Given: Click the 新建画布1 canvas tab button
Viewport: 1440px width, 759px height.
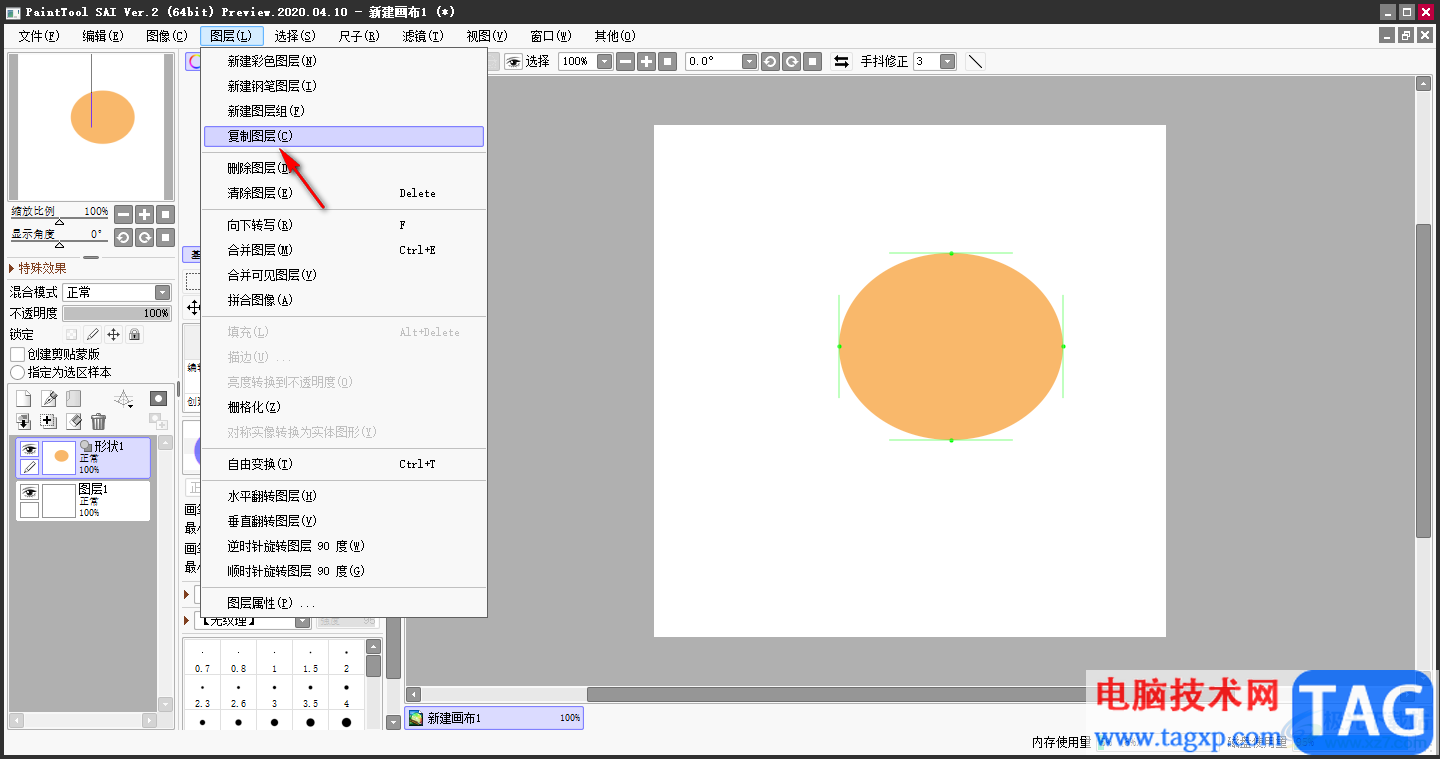Looking at the screenshot, I should click(494, 718).
